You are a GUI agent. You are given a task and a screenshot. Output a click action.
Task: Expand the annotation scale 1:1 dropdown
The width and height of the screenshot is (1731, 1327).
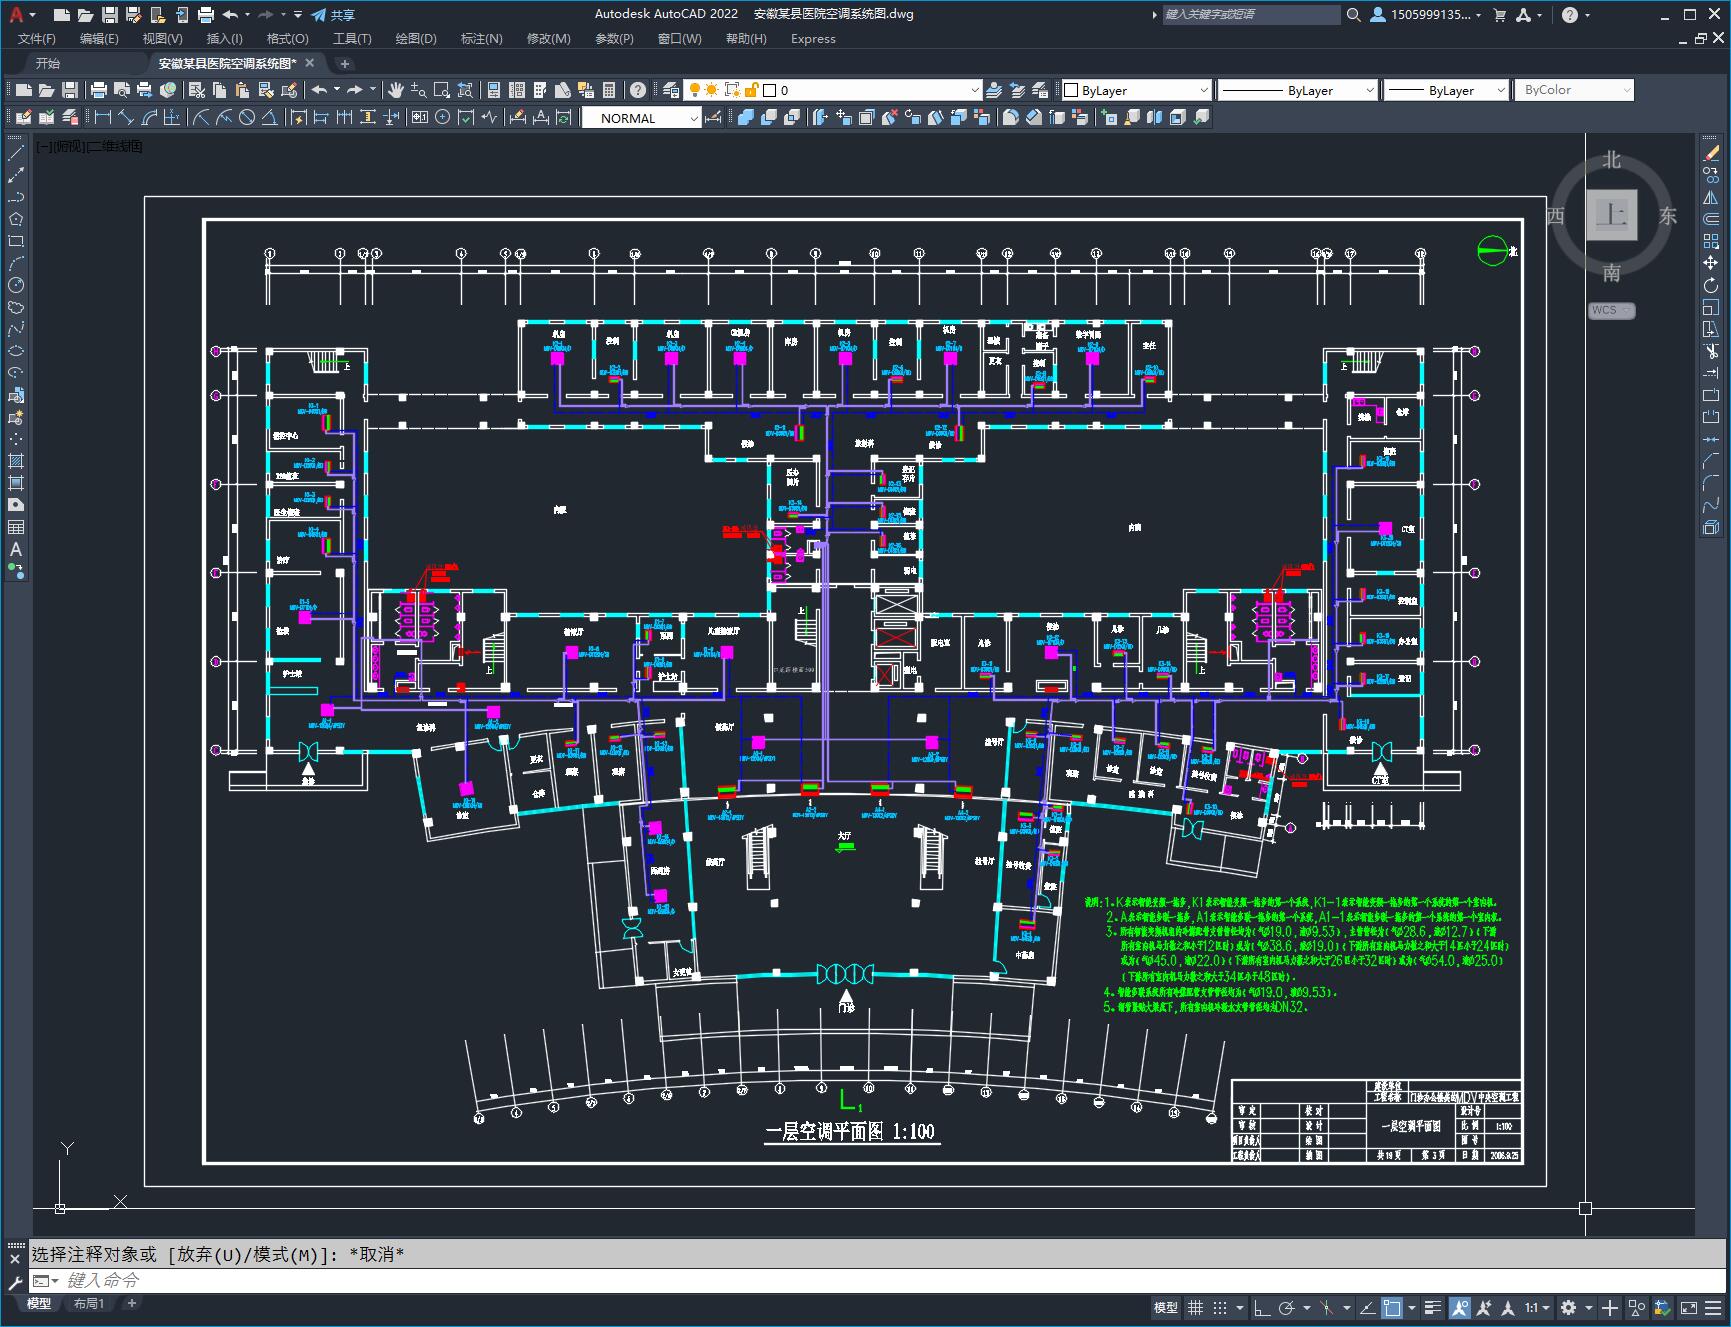click(1537, 1307)
